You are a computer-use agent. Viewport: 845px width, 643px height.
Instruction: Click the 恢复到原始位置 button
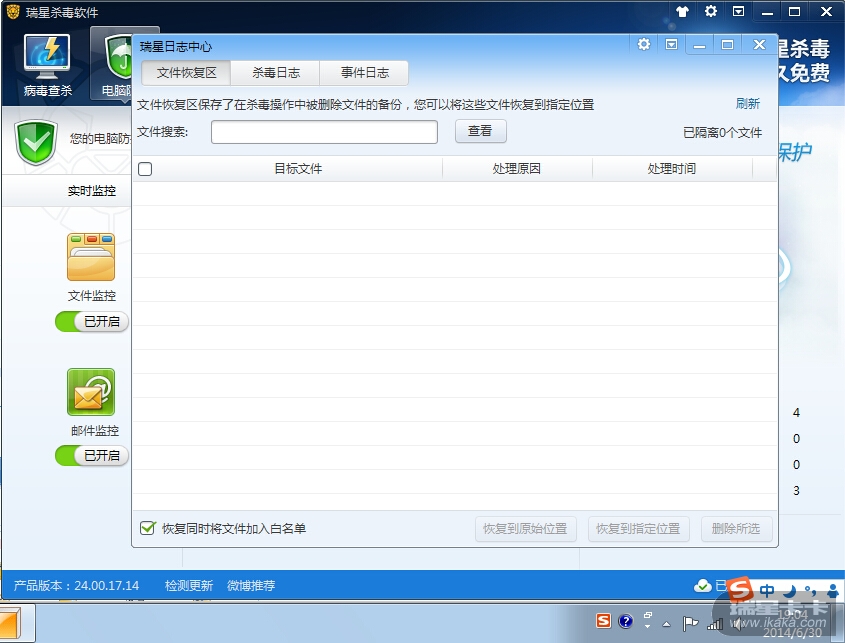(x=525, y=529)
